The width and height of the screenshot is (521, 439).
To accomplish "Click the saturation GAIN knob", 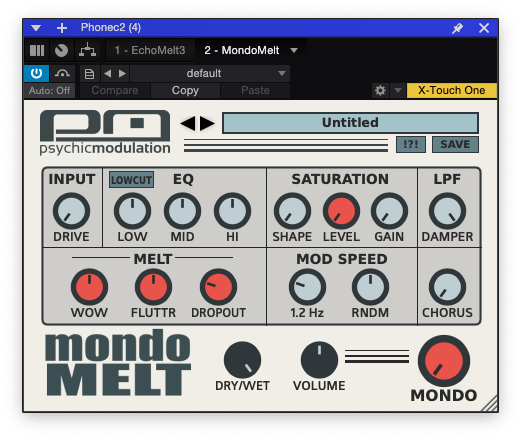I will 389,211.
